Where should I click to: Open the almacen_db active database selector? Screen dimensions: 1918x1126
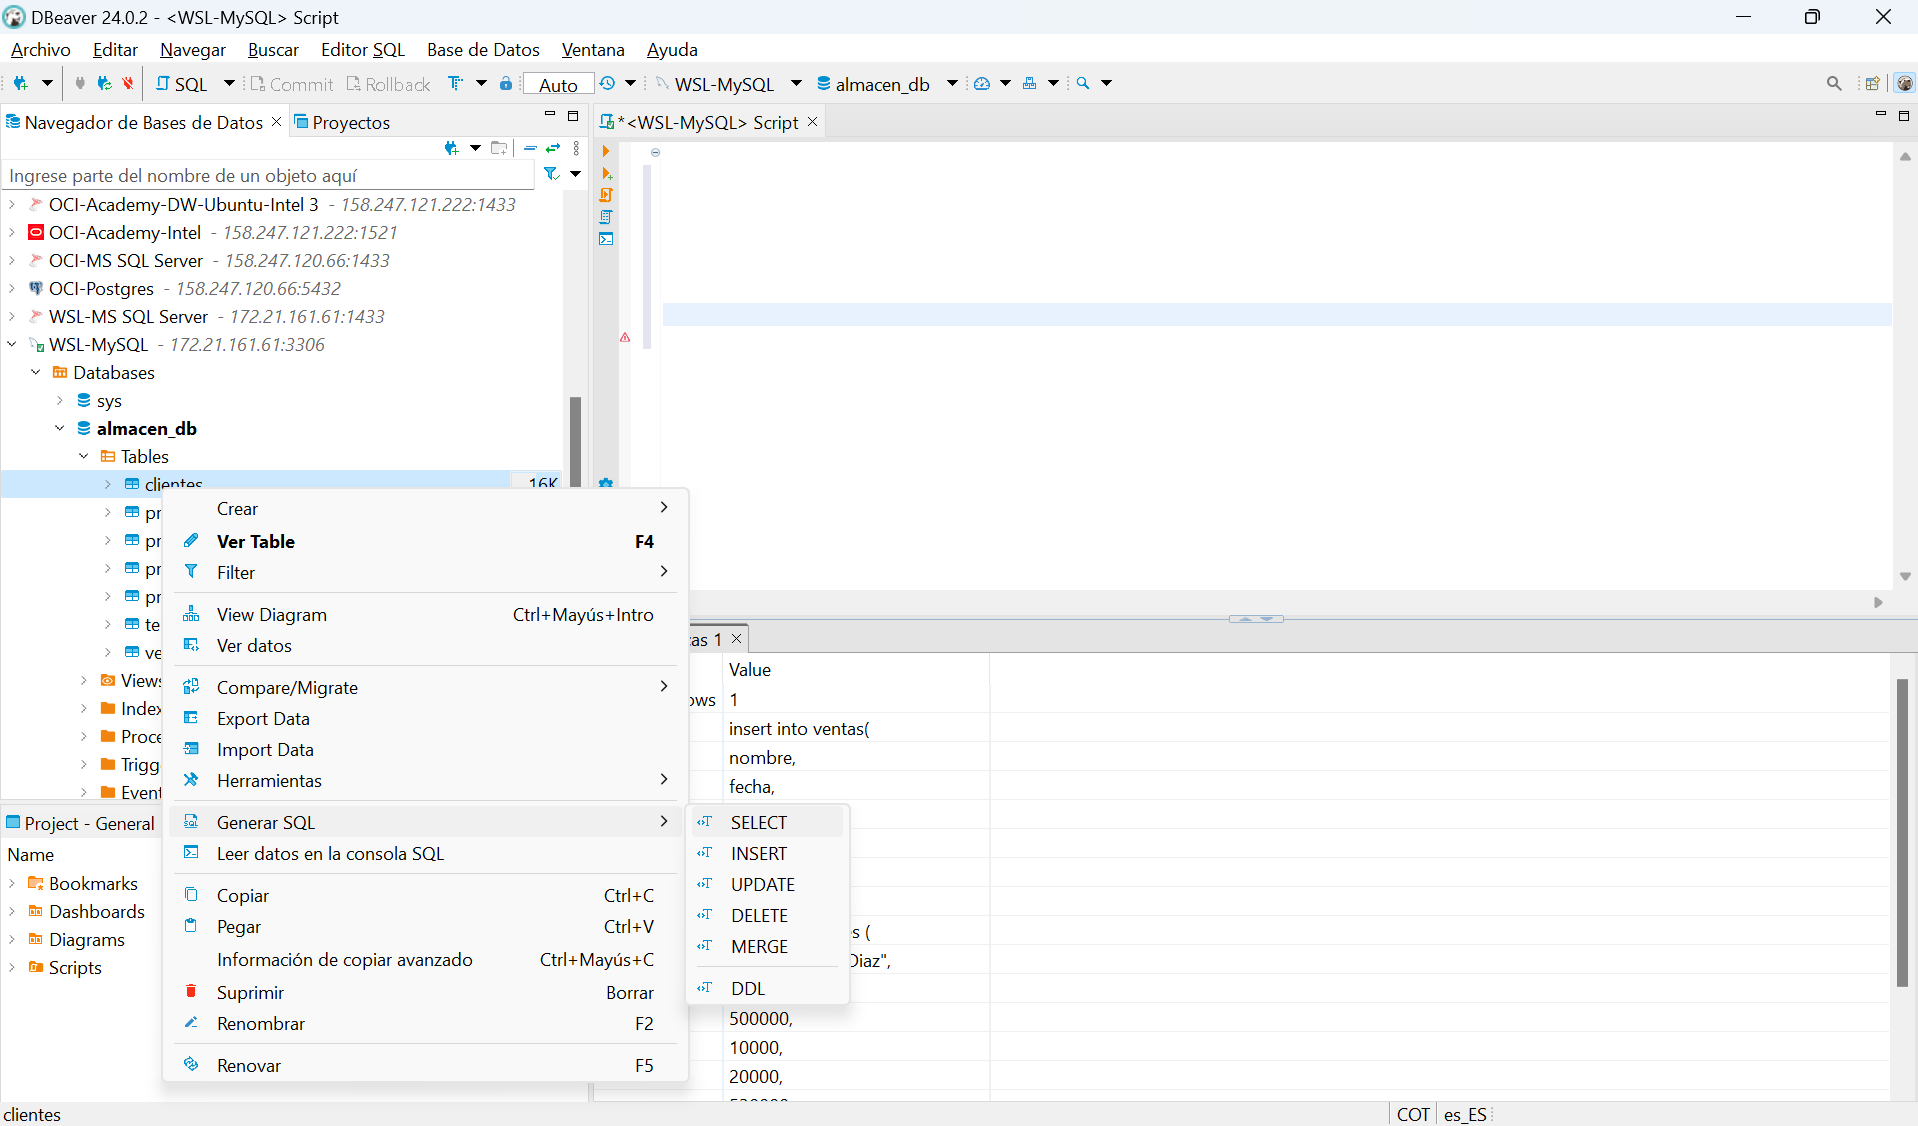(885, 84)
